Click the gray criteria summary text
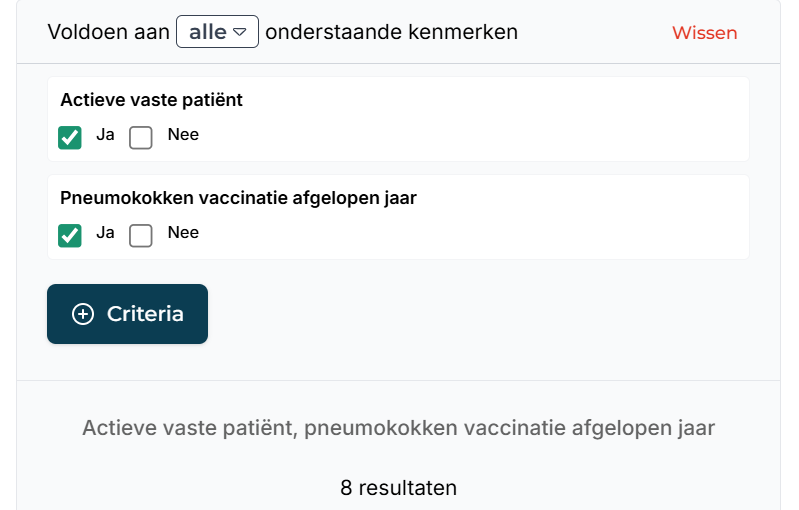This screenshot has width=799, height=510. [x=398, y=427]
